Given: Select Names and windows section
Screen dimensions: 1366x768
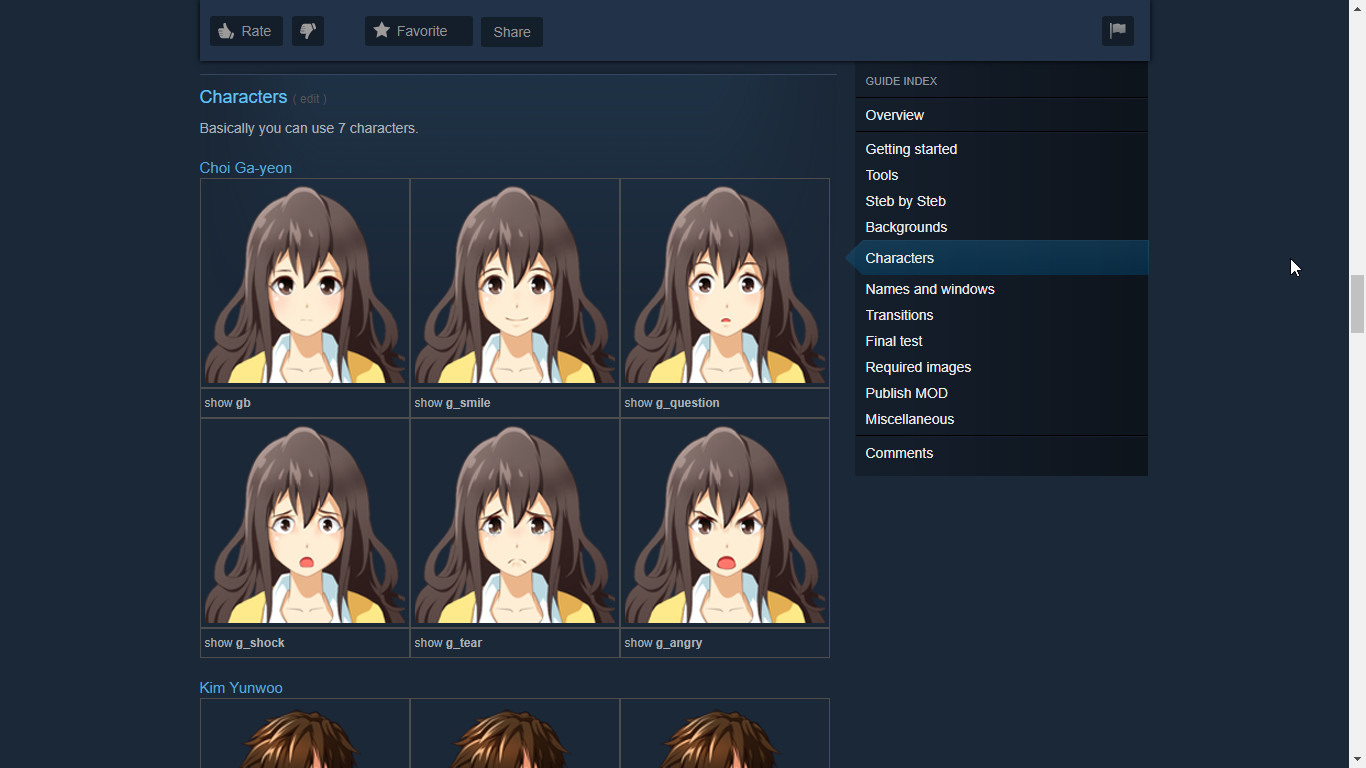Looking at the screenshot, I should coord(930,289).
